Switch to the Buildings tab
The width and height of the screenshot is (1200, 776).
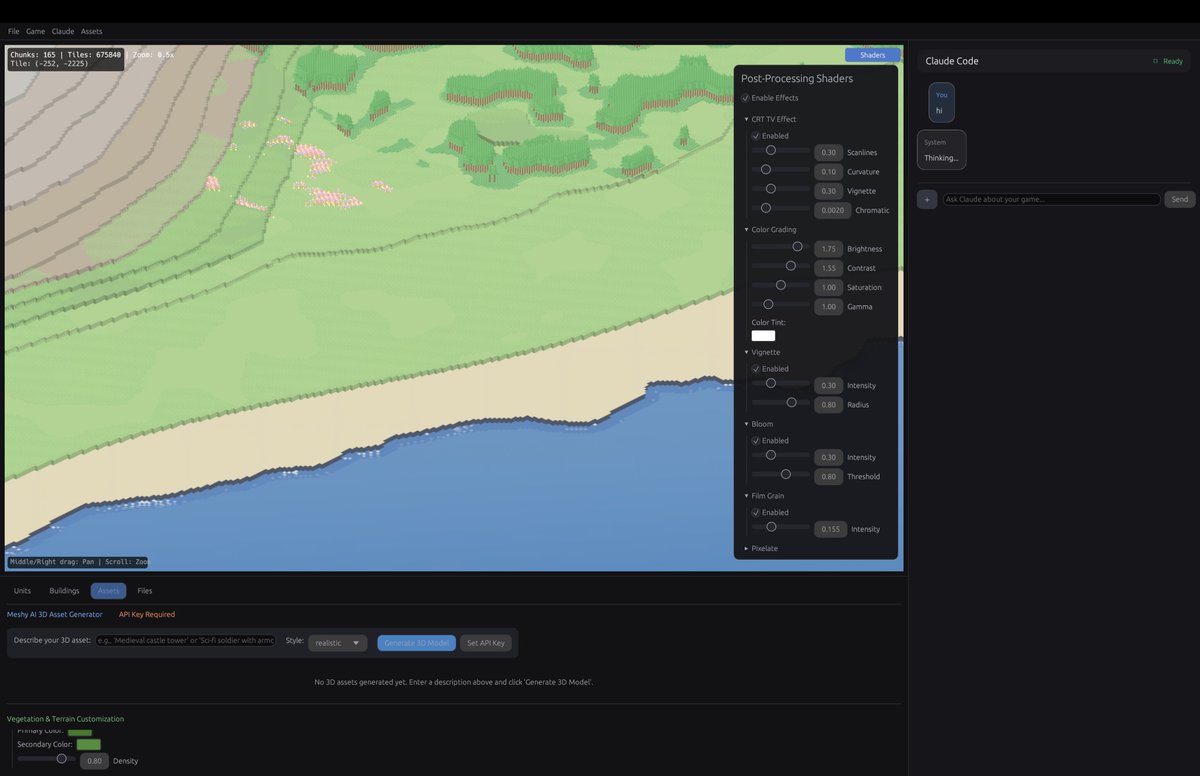tap(64, 591)
